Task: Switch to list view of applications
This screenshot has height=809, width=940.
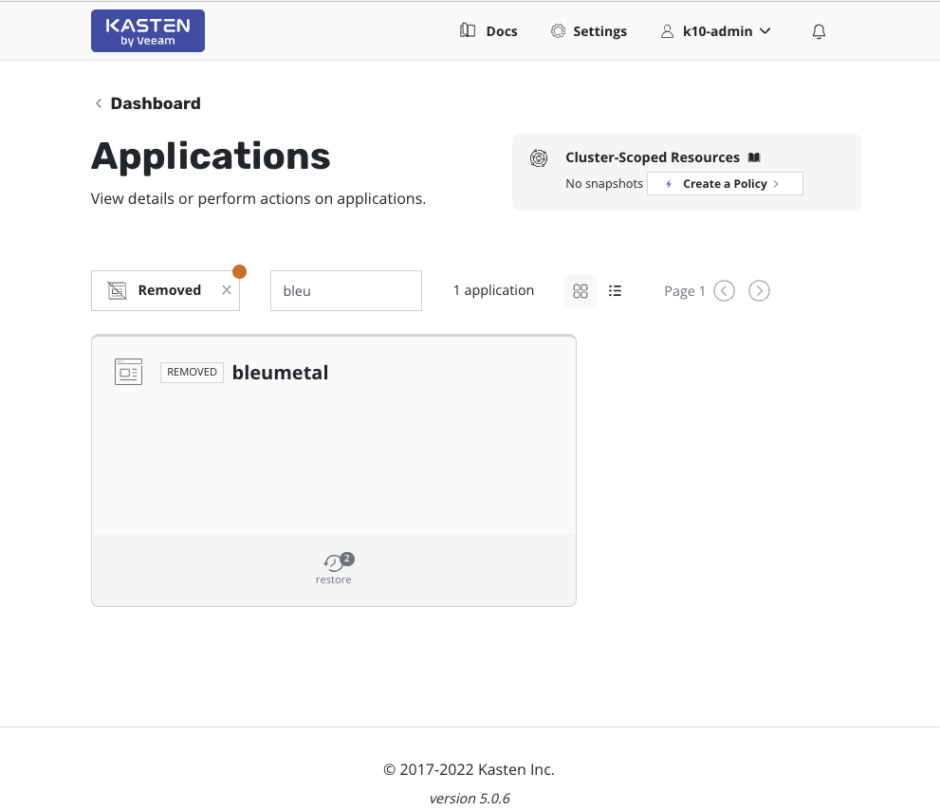Action: (x=615, y=290)
